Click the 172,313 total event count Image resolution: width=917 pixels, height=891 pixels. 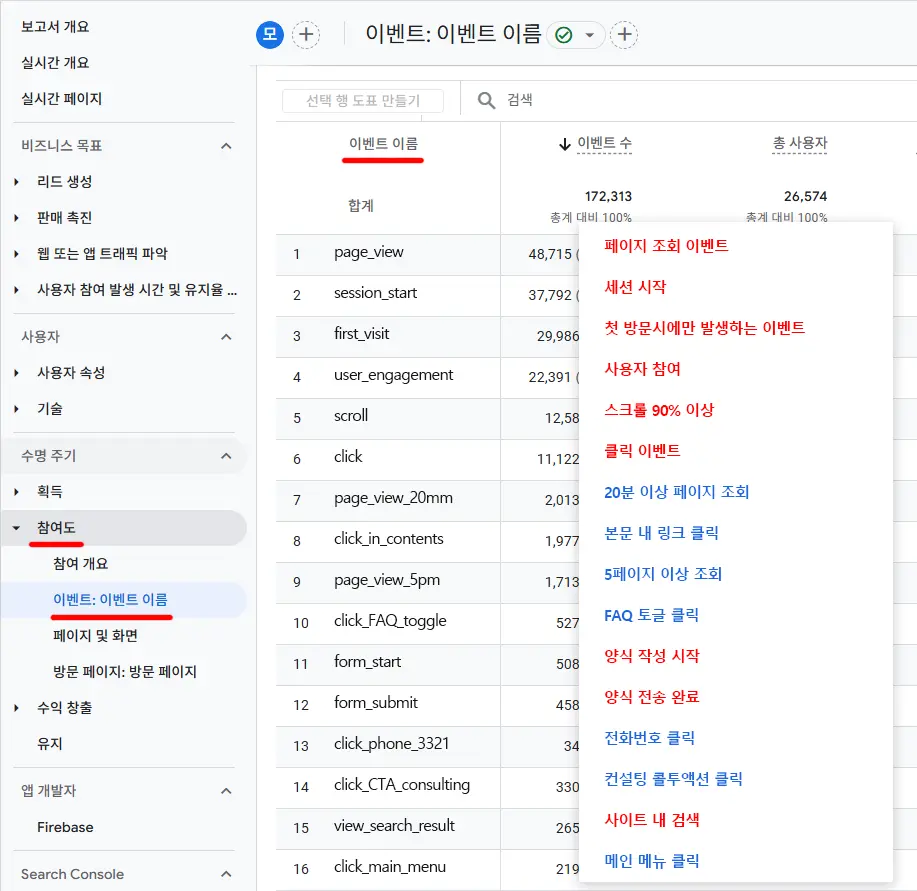pos(608,196)
